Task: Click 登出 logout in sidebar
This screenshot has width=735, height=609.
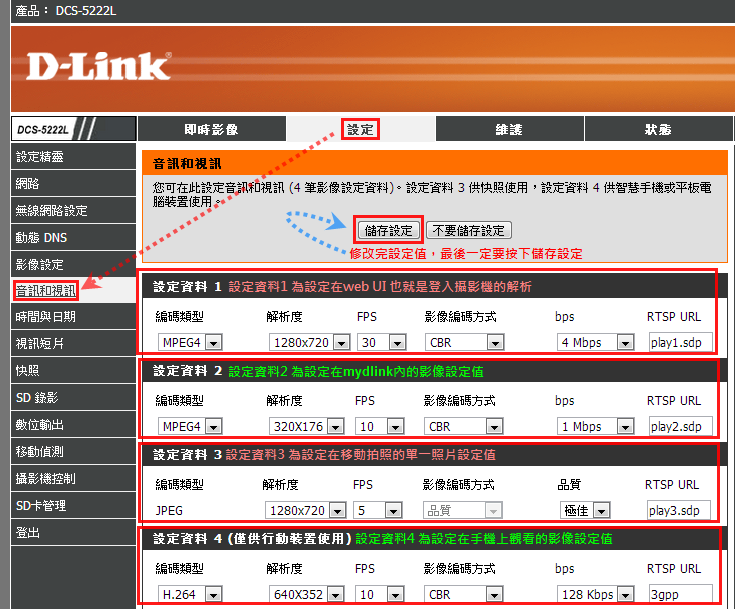Action: pos(74,533)
